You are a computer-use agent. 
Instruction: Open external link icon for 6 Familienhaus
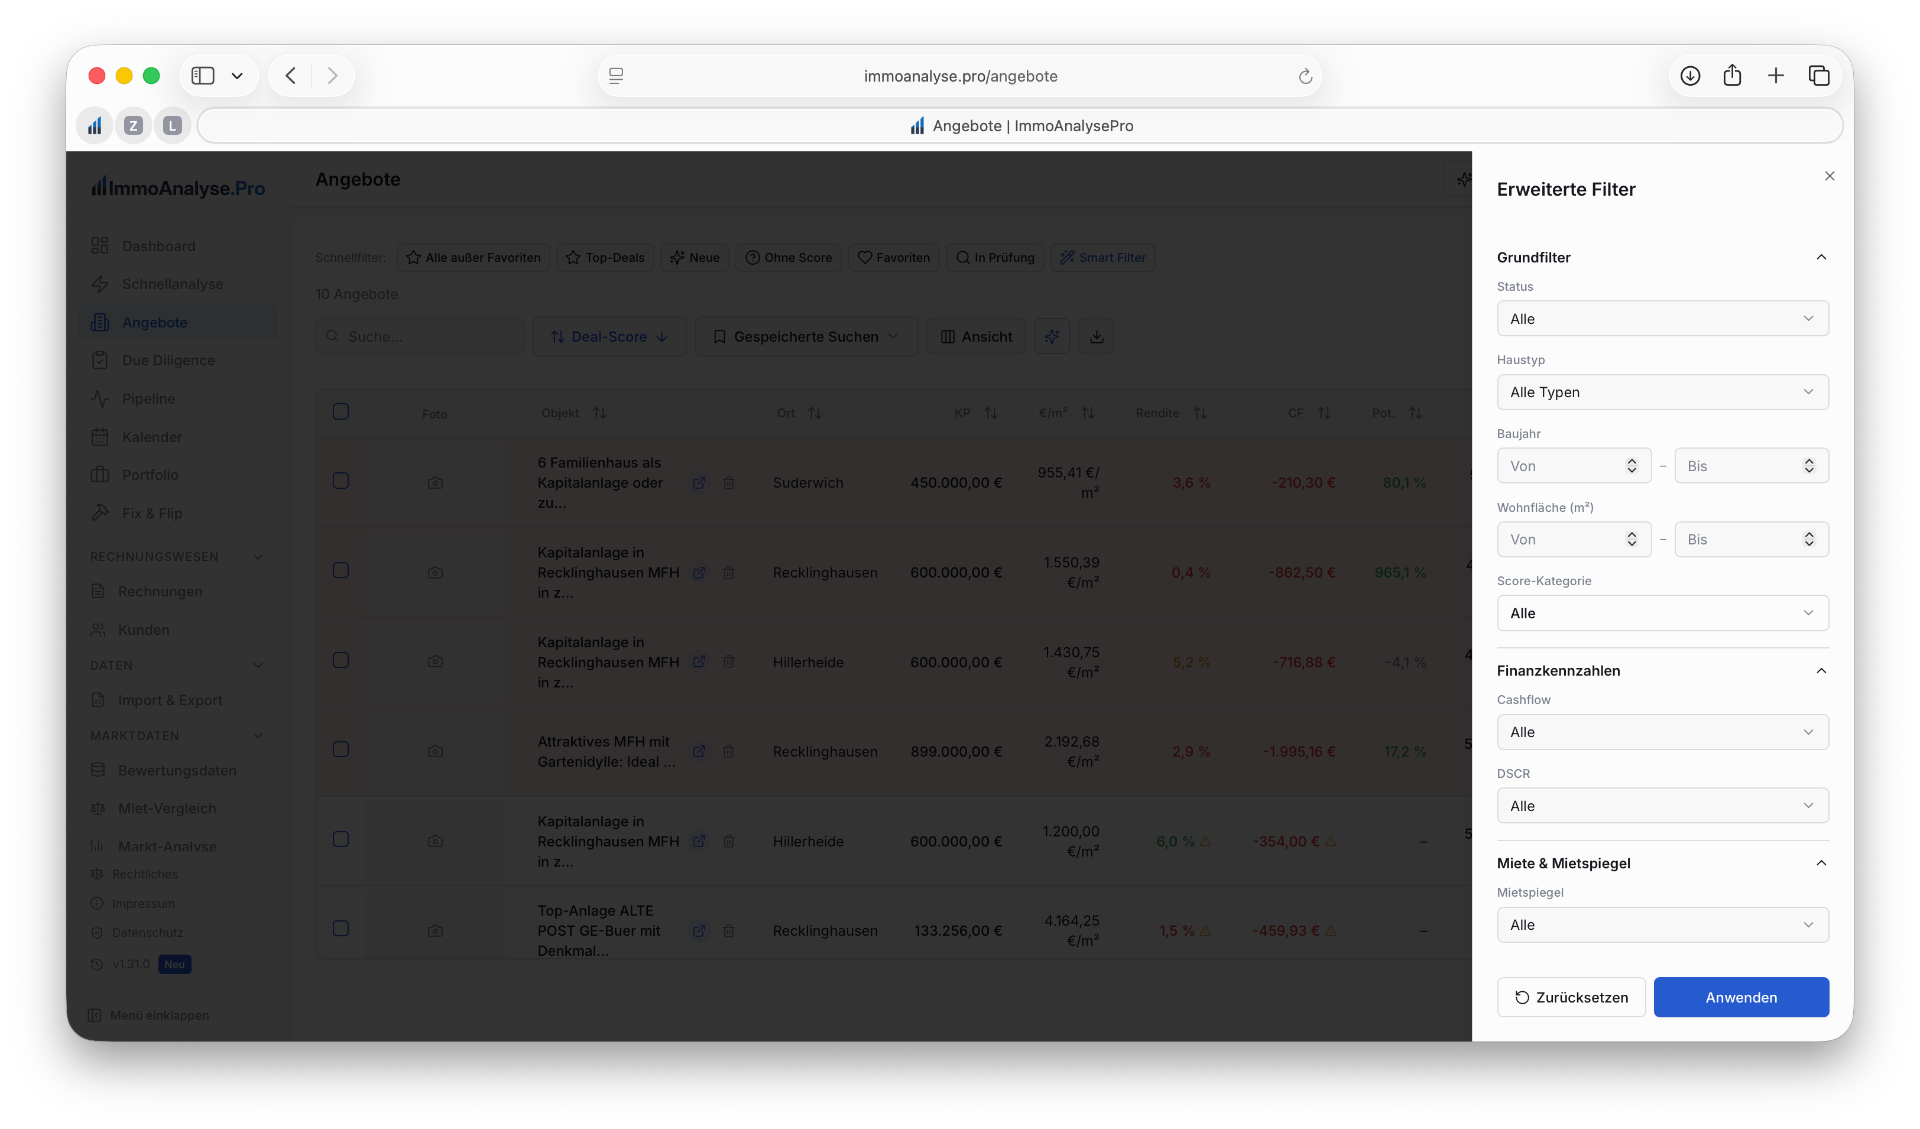(x=699, y=483)
